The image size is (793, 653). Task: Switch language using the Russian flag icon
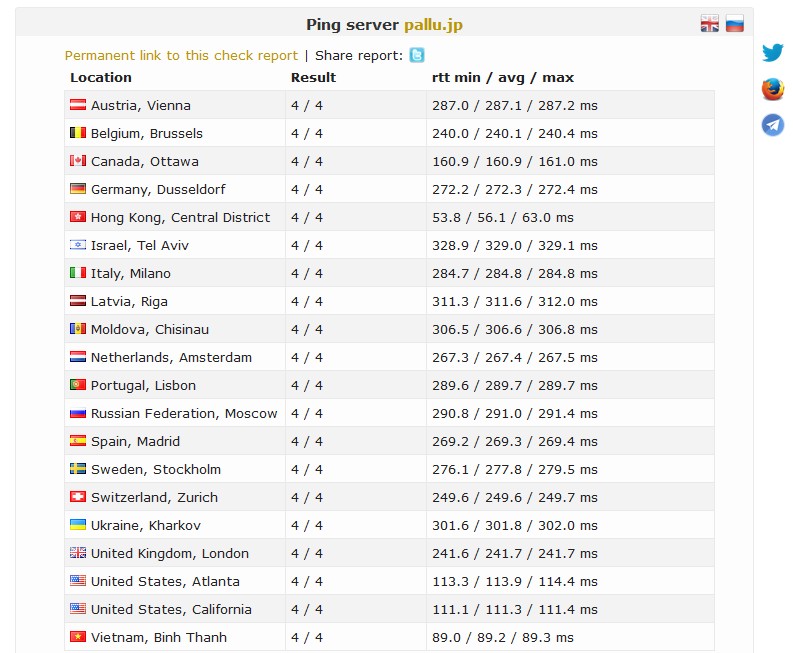tap(735, 24)
